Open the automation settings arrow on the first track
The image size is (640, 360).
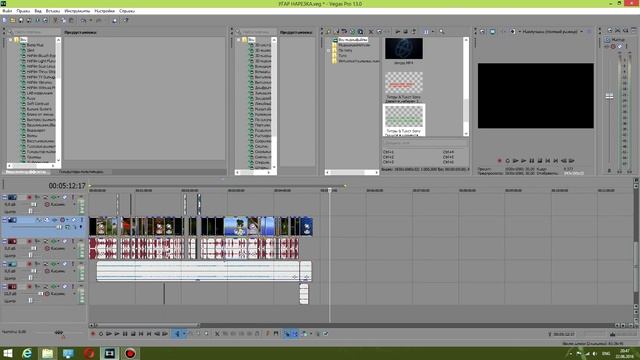58,198
